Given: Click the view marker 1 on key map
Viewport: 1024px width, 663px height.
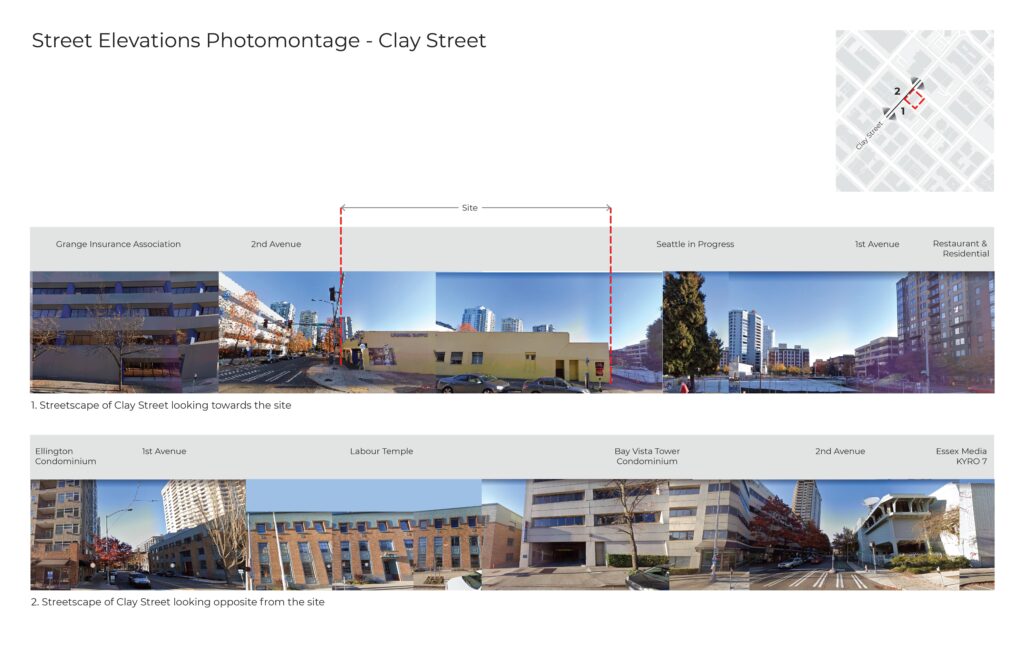Looking at the screenshot, I should coord(903,112).
